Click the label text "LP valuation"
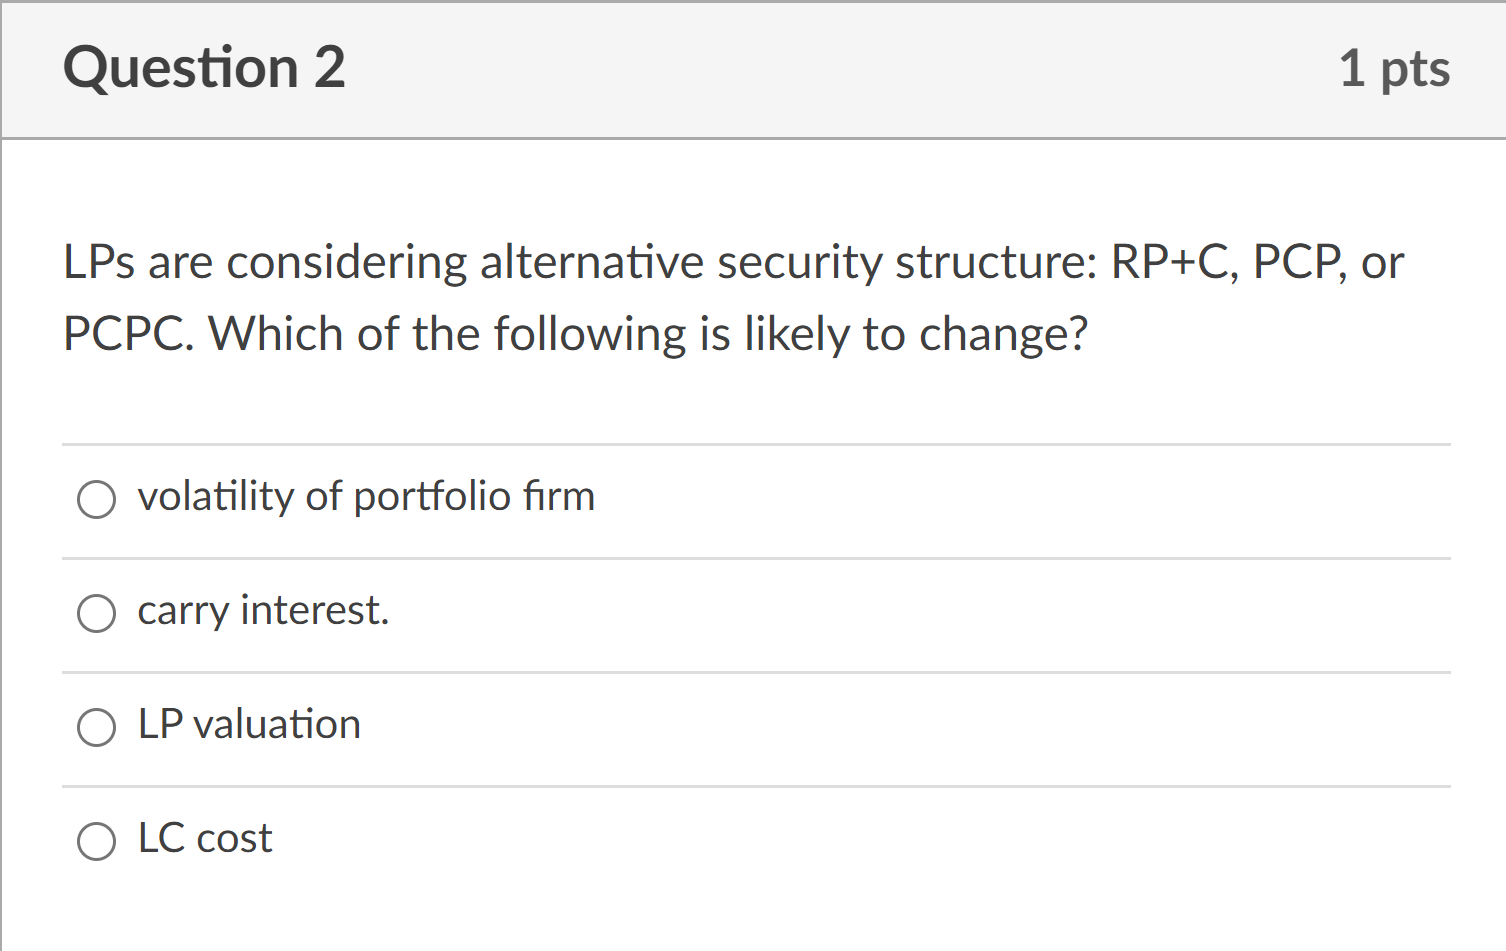Viewport: 1506px width, 951px height. pos(249,726)
